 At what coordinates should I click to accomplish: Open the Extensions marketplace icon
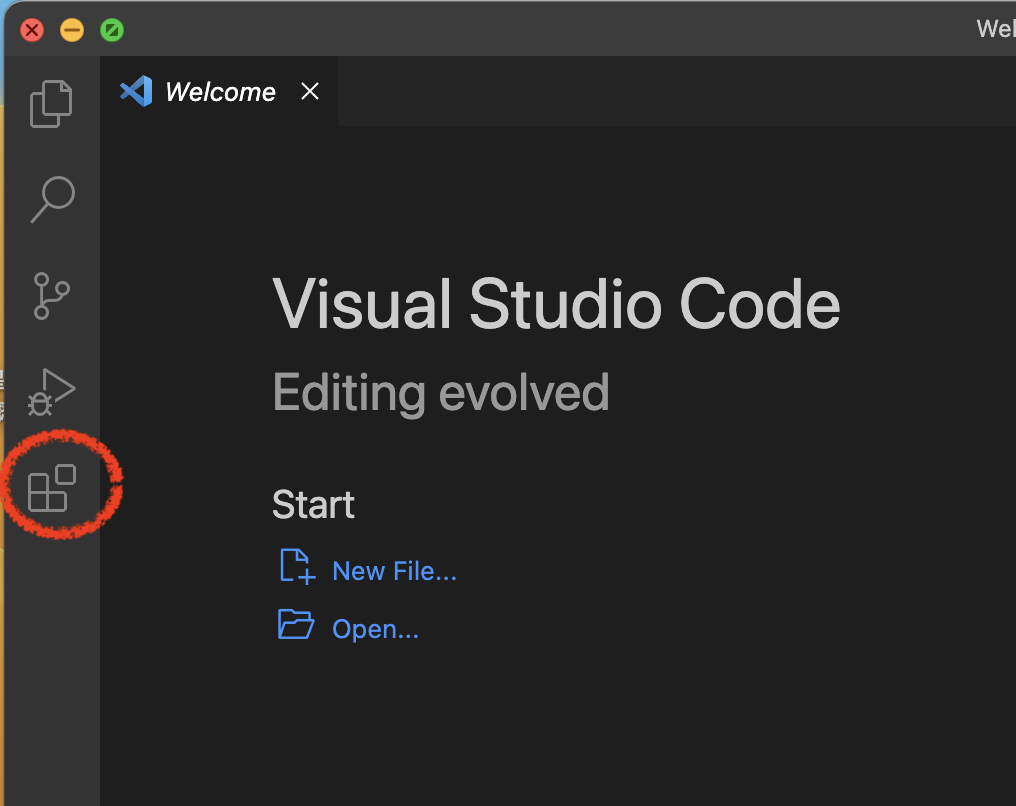pos(52,488)
